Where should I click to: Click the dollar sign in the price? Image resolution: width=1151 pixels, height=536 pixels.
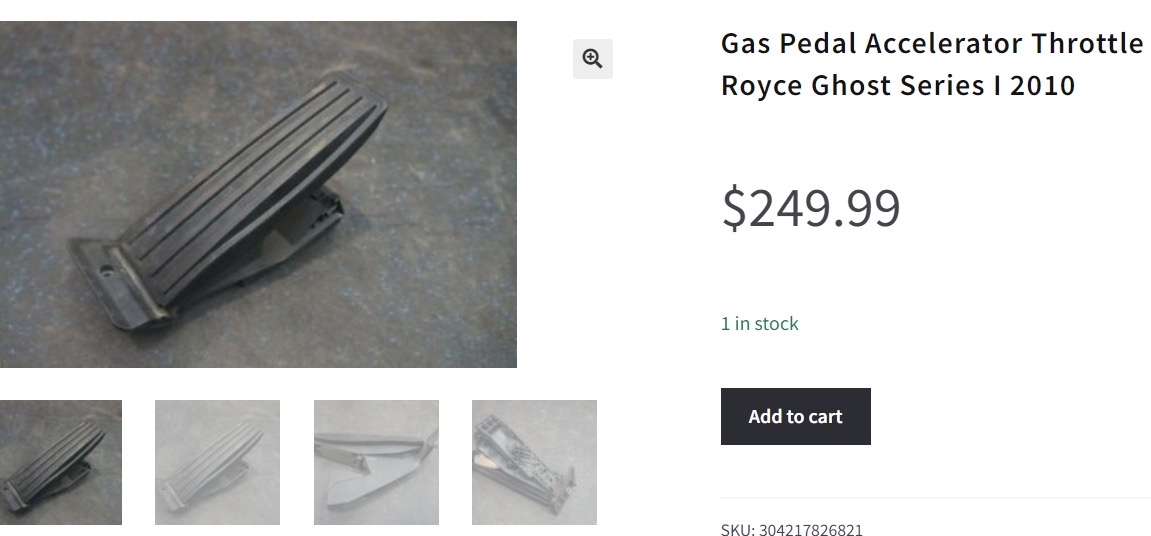tap(733, 208)
